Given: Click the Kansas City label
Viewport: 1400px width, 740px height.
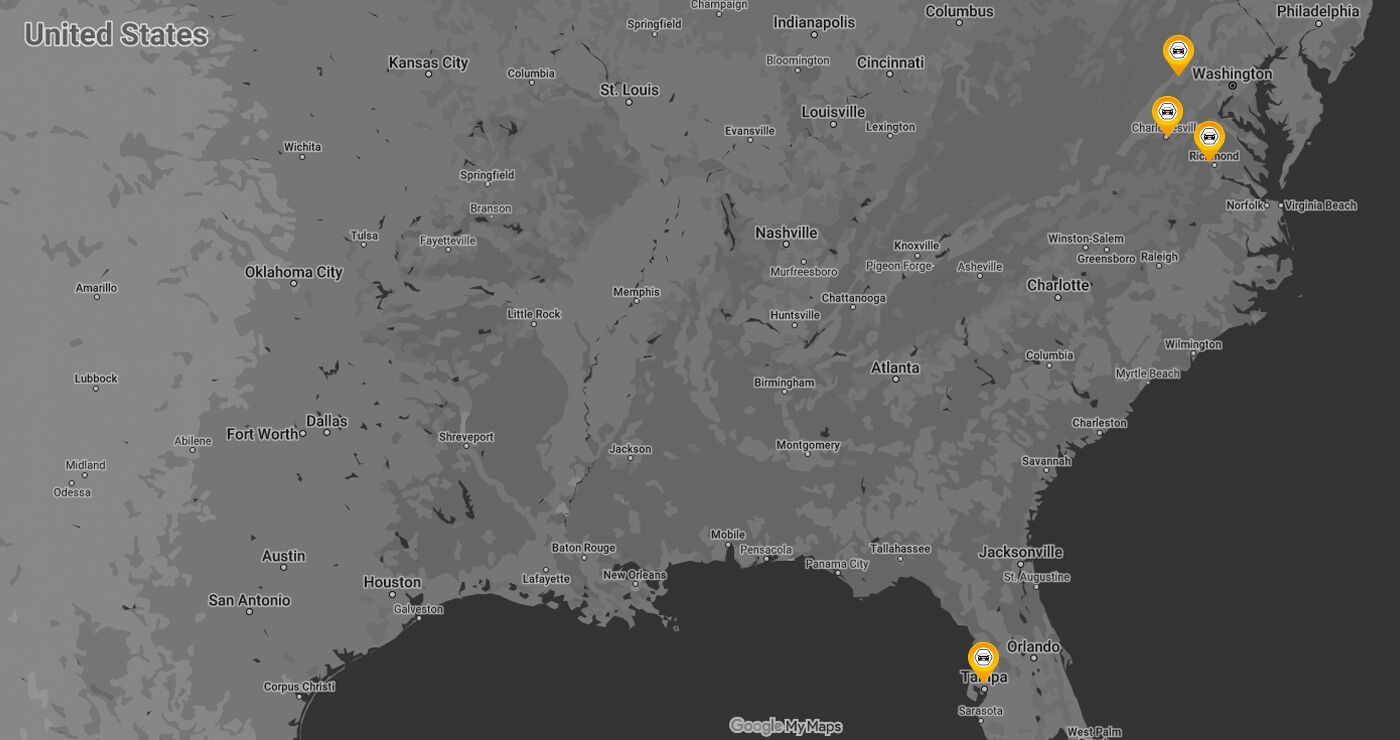Looking at the screenshot, I should click(x=428, y=63).
